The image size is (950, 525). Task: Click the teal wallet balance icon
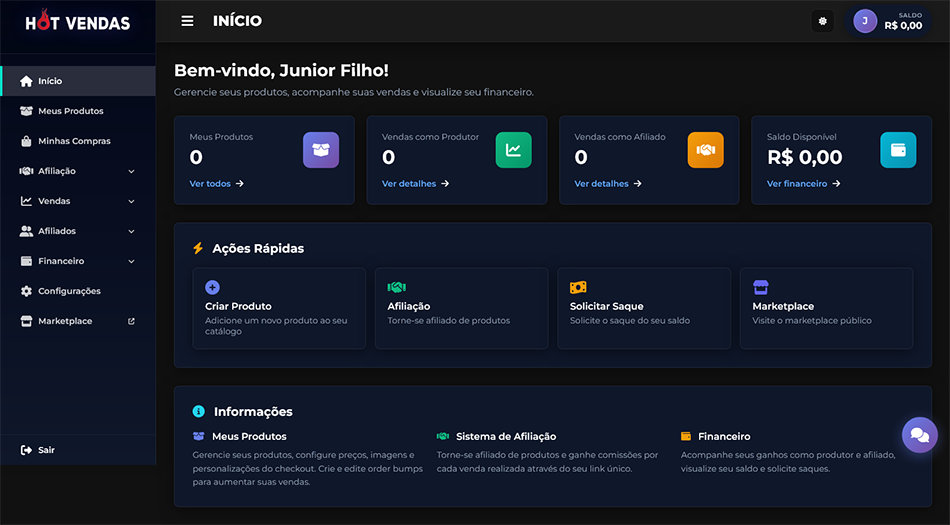tap(898, 150)
